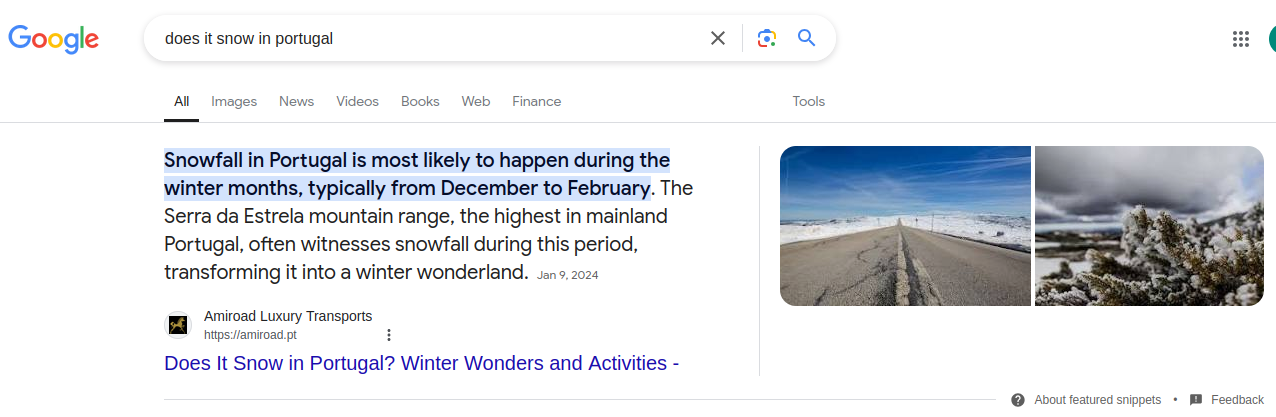This screenshot has height=417, width=1276.
Task: Click the Google logo
Action: (54, 39)
